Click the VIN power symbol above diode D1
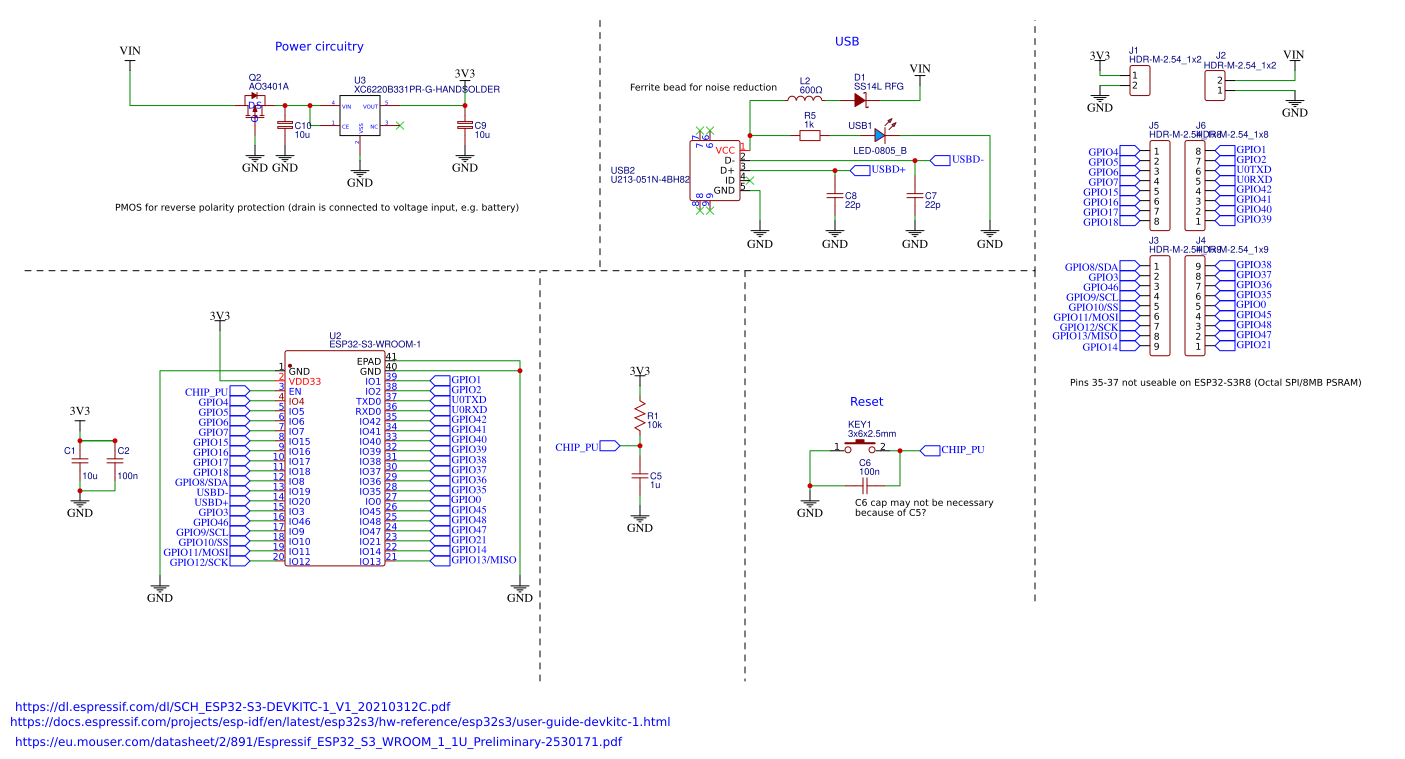Viewport: 1405px width, 759px height. pyautogui.click(x=919, y=72)
